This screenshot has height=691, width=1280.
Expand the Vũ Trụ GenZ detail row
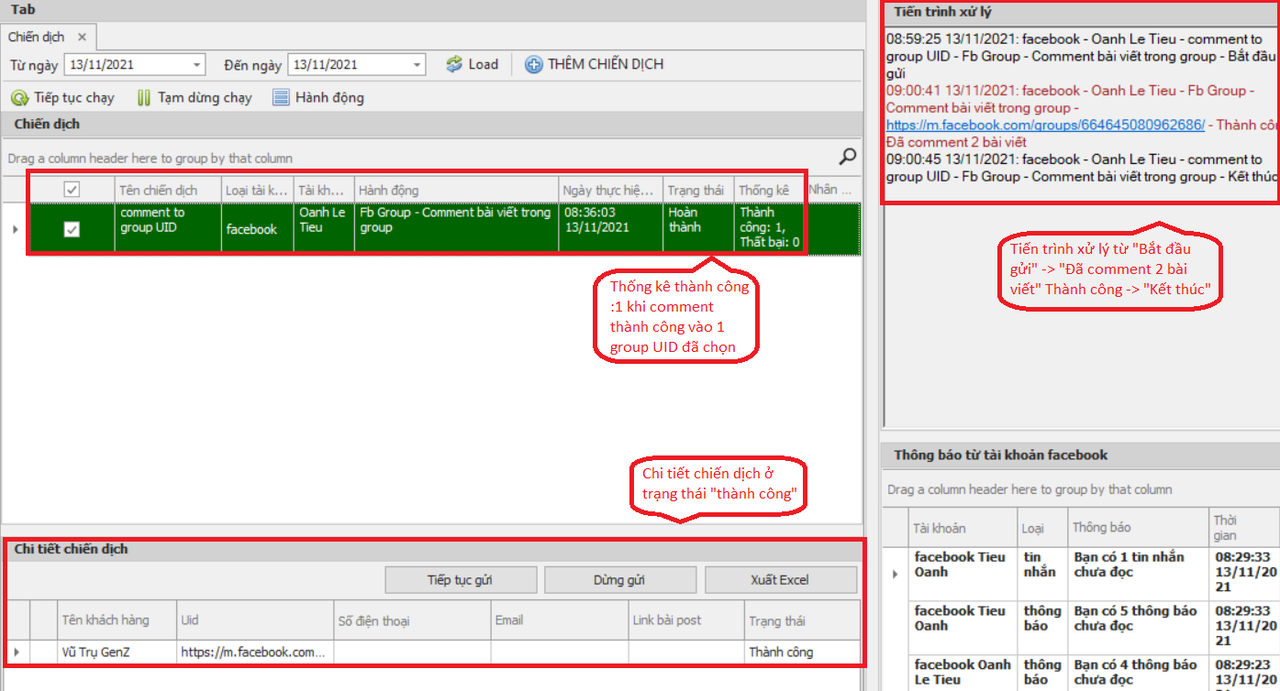click(15, 652)
